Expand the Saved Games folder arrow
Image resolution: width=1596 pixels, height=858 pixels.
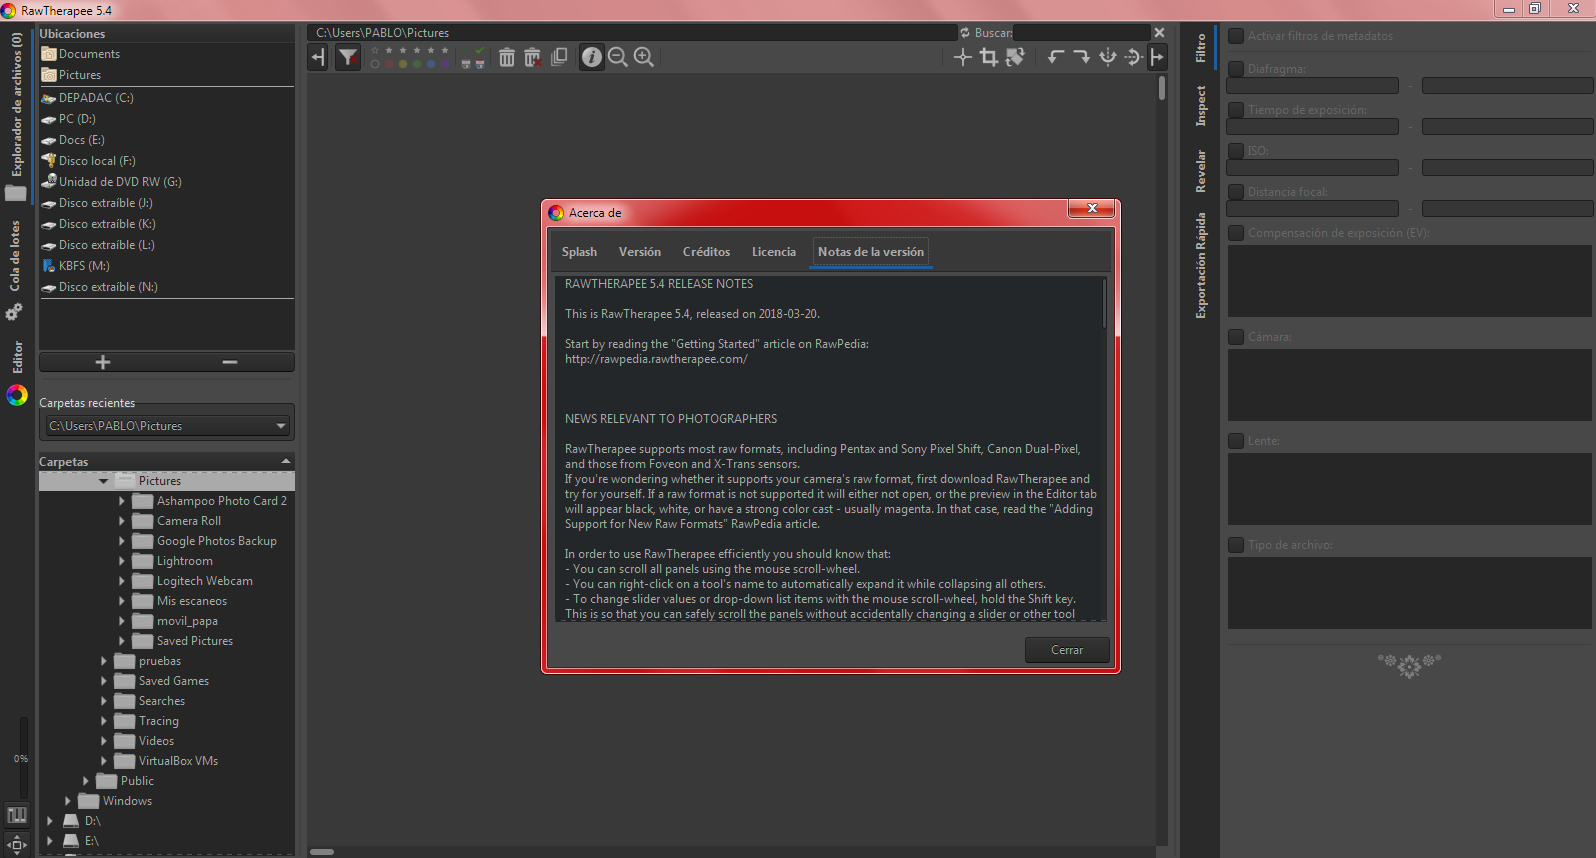[x=103, y=681]
